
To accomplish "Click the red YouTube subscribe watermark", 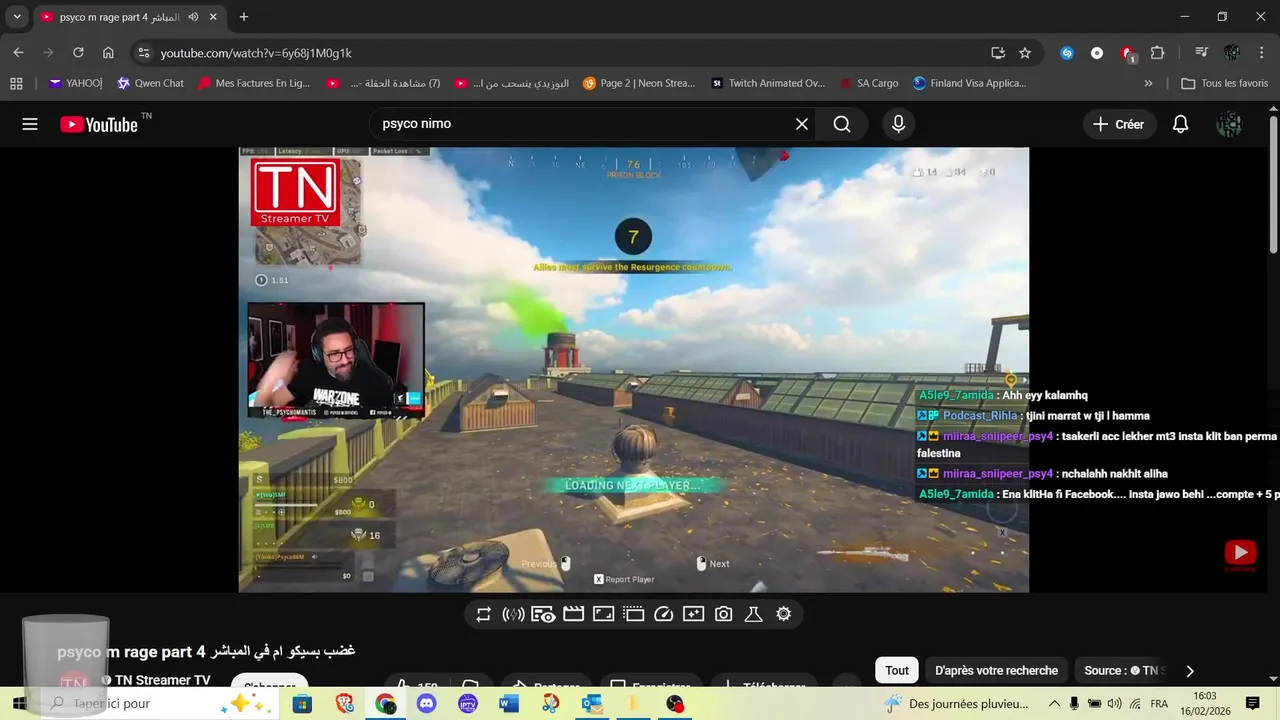I will click(1240, 554).
